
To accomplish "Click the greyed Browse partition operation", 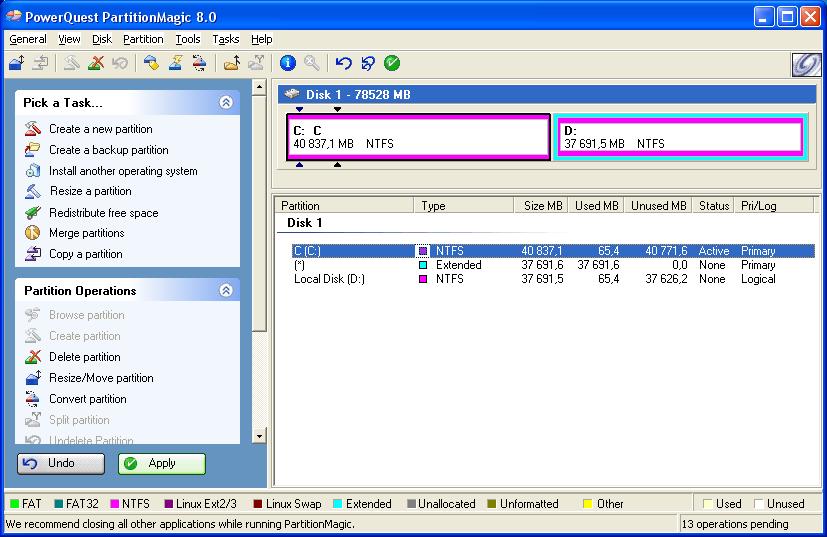I will click(86, 315).
